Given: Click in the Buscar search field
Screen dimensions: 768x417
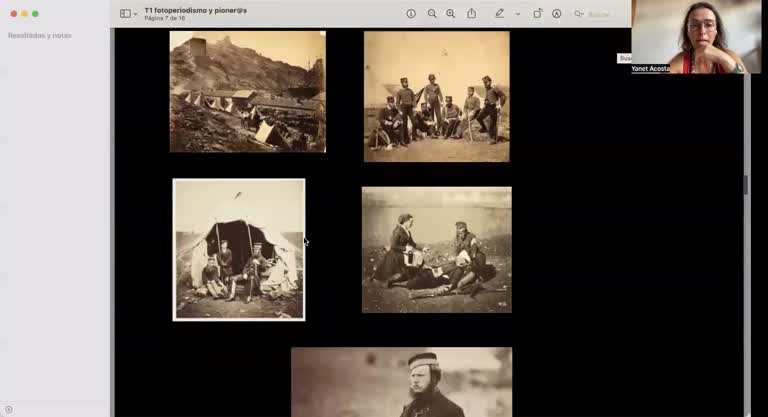Looking at the screenshot, I should [x=602, y=14].
